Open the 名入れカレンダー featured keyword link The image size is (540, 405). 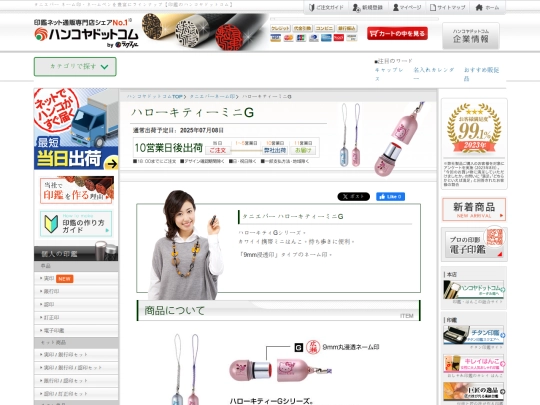point(434,74)
